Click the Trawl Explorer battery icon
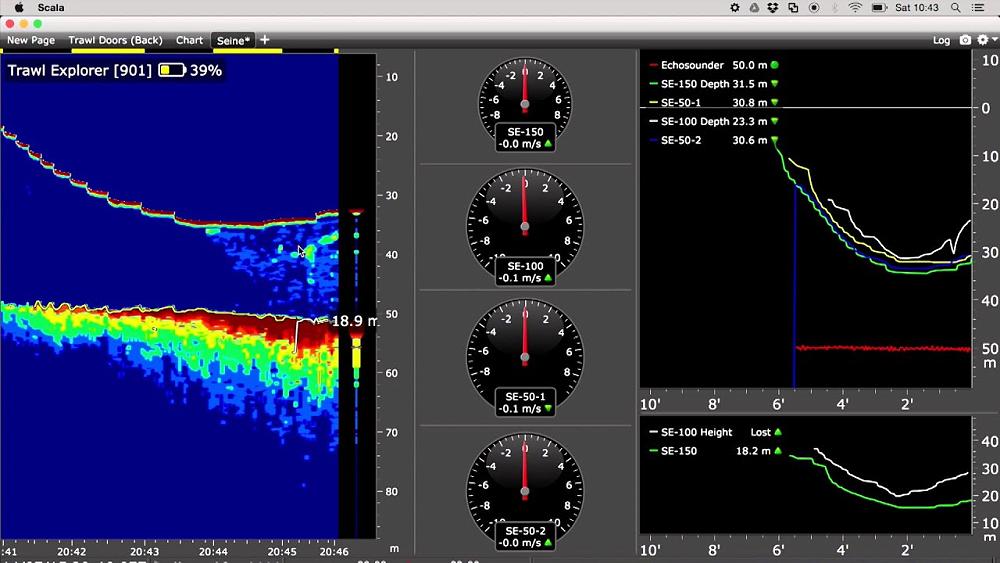Image resolution: width=1000 pixels, height=563 pixels. [x=172, y=71]
